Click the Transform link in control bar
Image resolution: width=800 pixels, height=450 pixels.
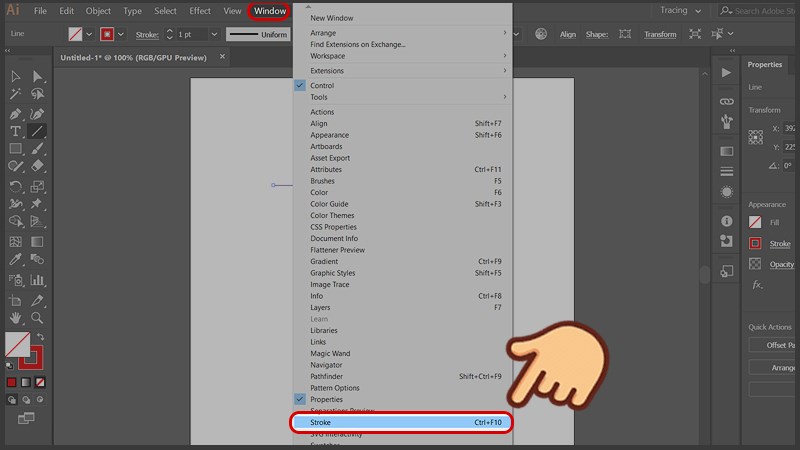tap(660, 34)
